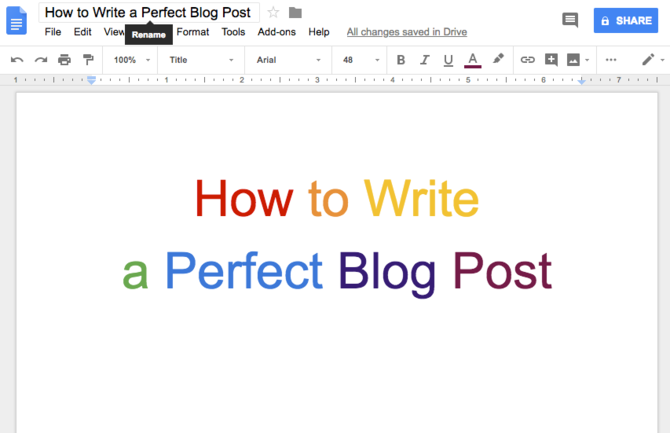Image resolution: width=670 pixels, height=433 pixels.
Task: Expand the insert image dropdown arrow
Action: [x=587, y=60]
